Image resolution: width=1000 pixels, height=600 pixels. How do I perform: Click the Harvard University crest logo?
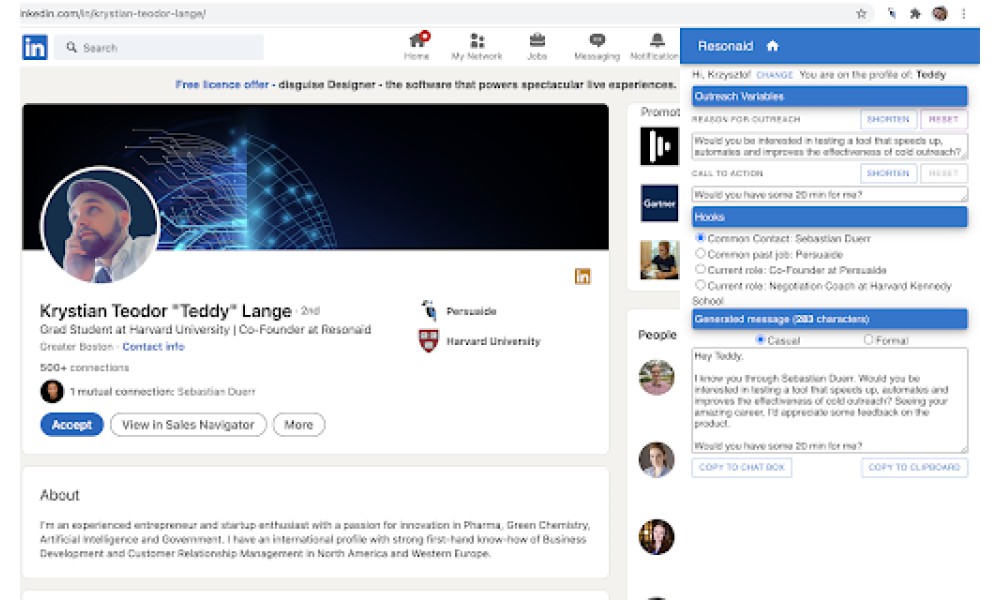coord(429,340)
